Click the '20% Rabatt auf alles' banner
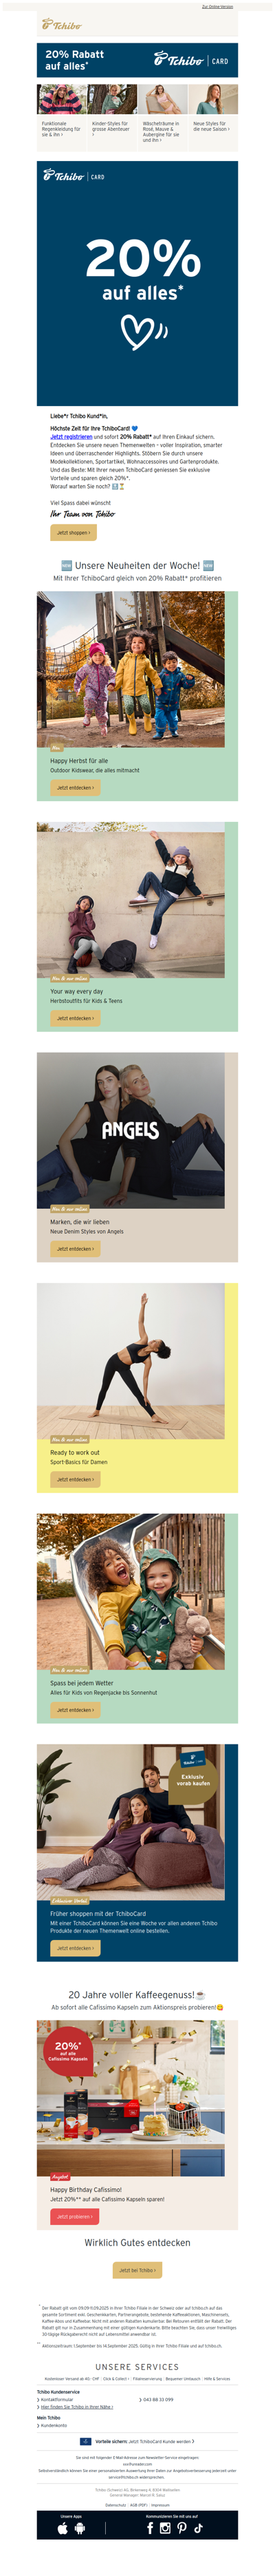 tap(137, 60)
